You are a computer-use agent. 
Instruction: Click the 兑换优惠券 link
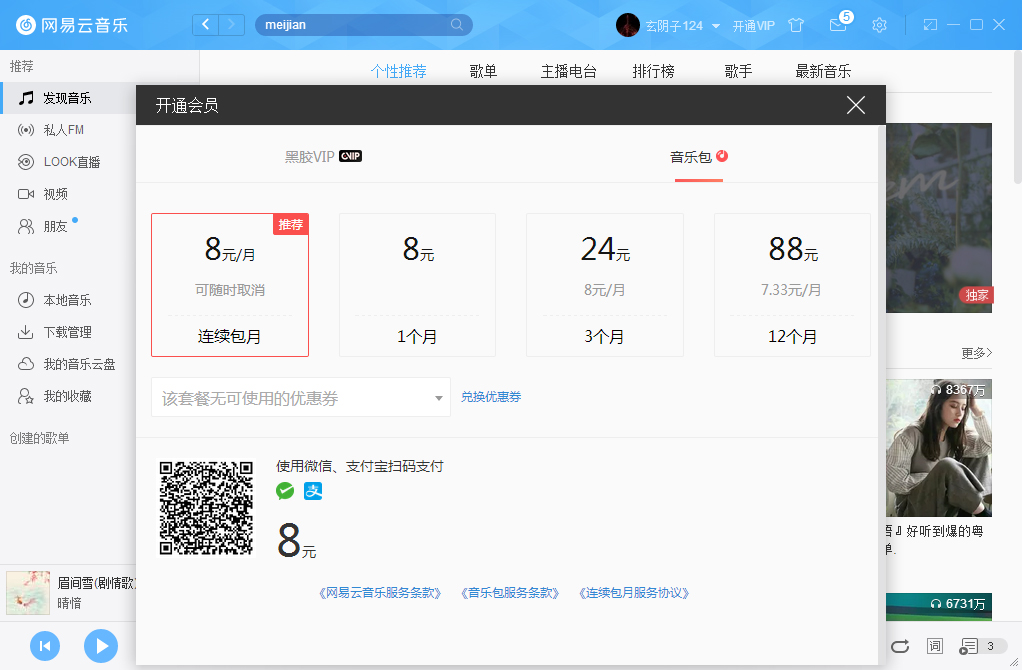pos(491,397)
